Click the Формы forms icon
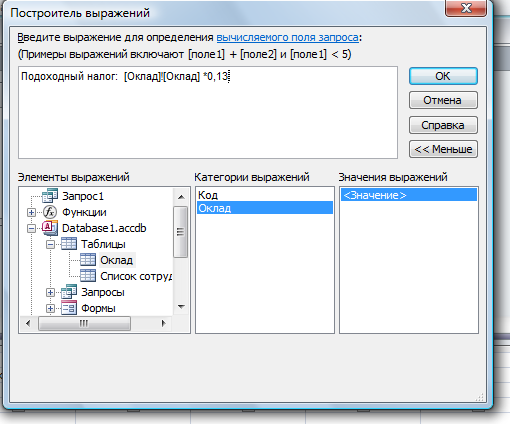Viewport: 510px width, 424px height. 69,308
